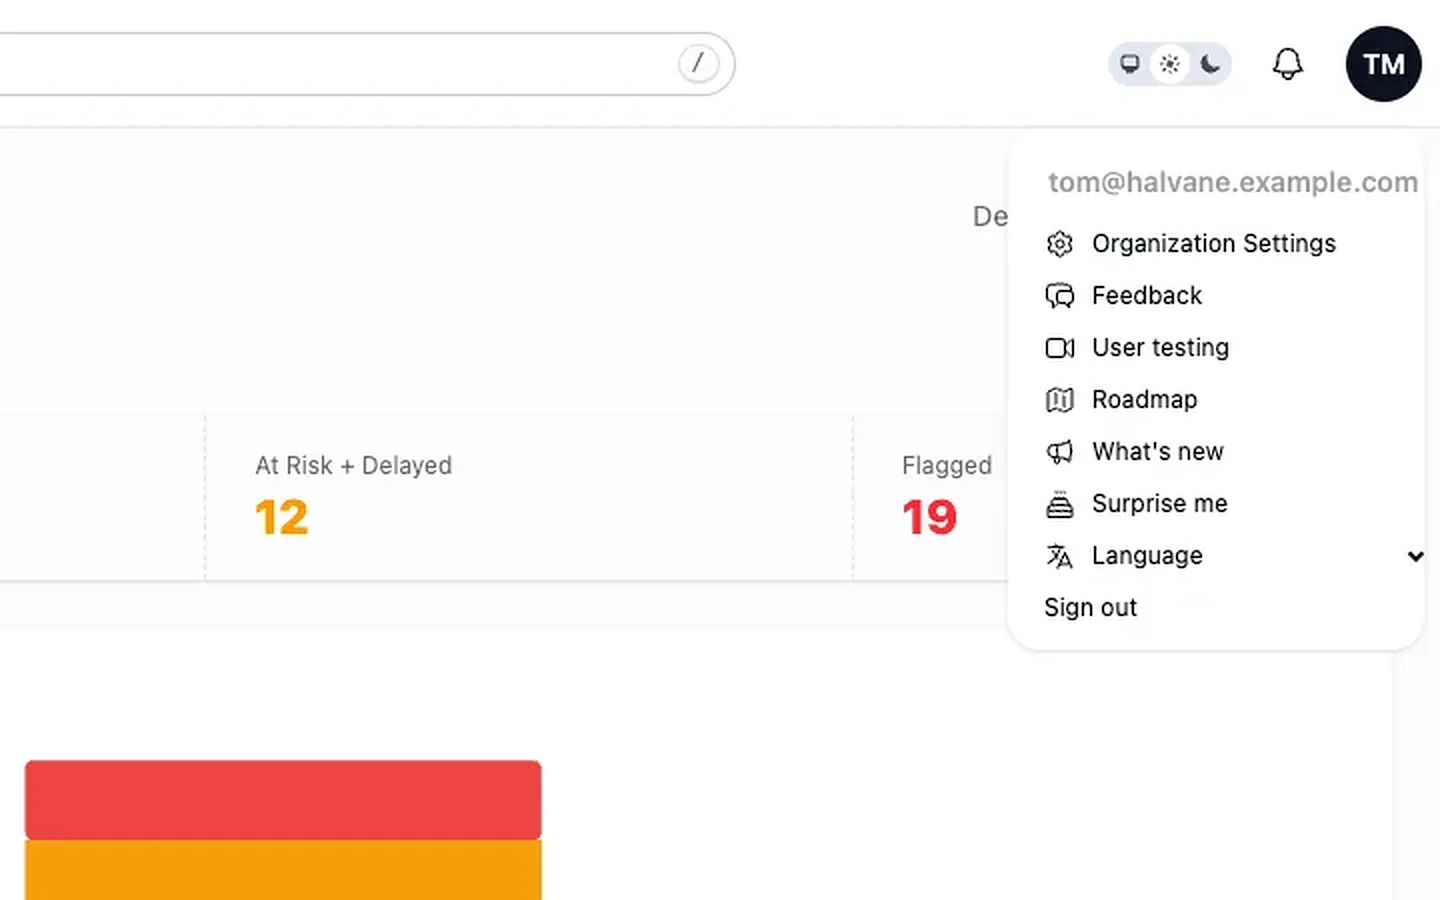Open What's new
The height and width of the screenshot is (900, 1440).
1158,451
